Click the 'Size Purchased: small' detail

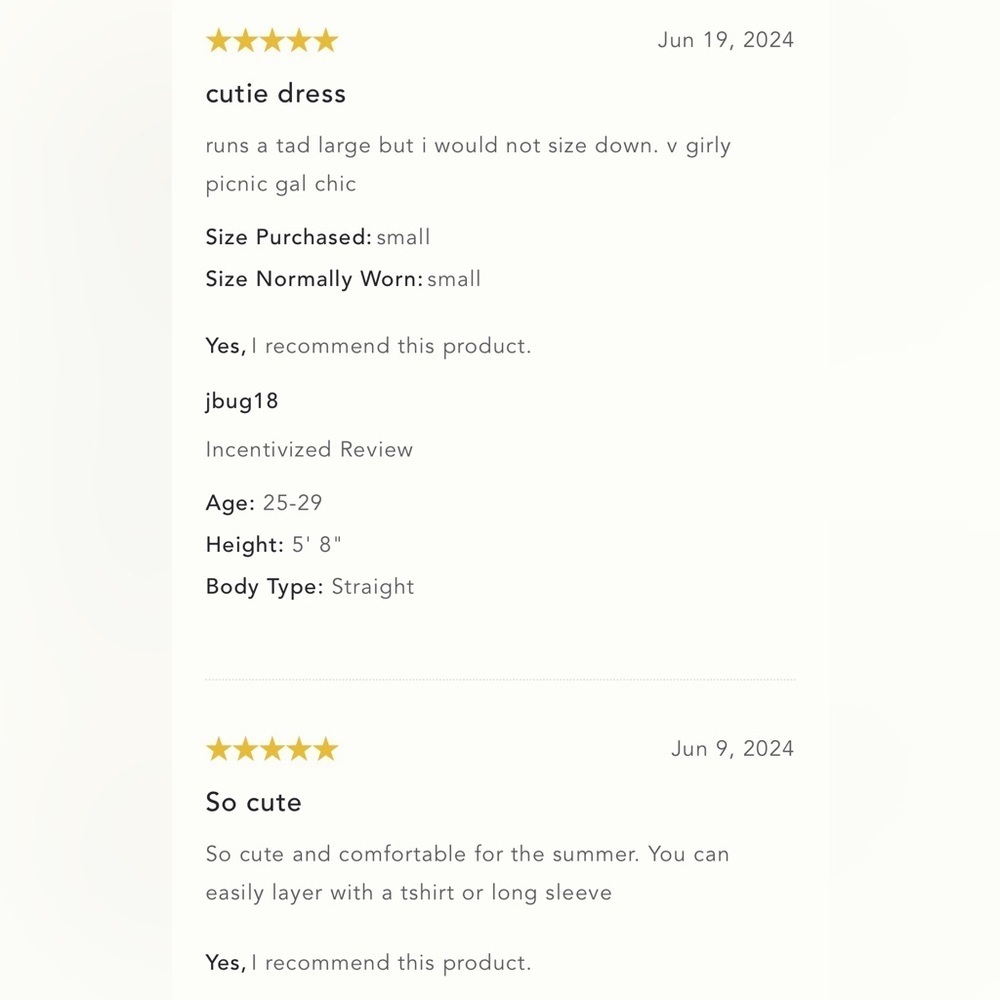(x=318, y=237)
